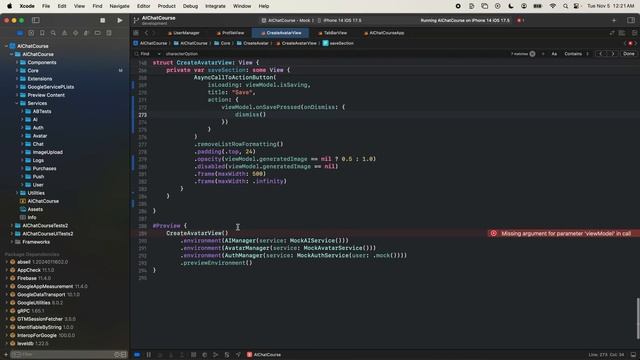Open the source control navigator icon
640x360 pixels.
[x=31, y=33]
